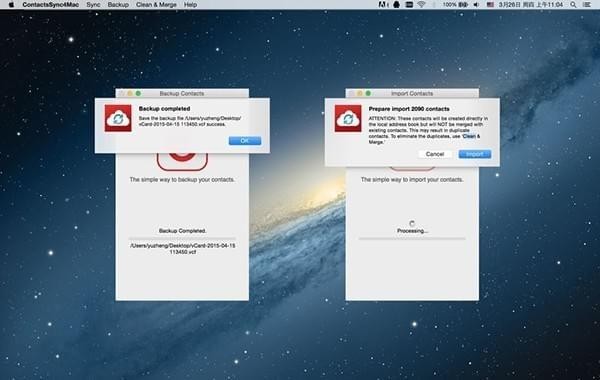Open Spotlight search magnifier

(573, 5)
